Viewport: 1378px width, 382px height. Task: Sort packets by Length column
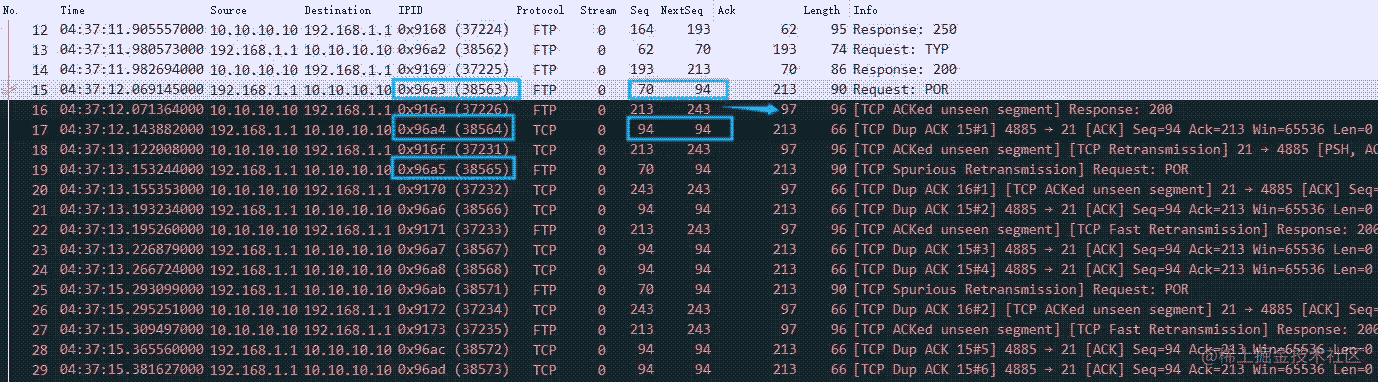pos(822,9)
